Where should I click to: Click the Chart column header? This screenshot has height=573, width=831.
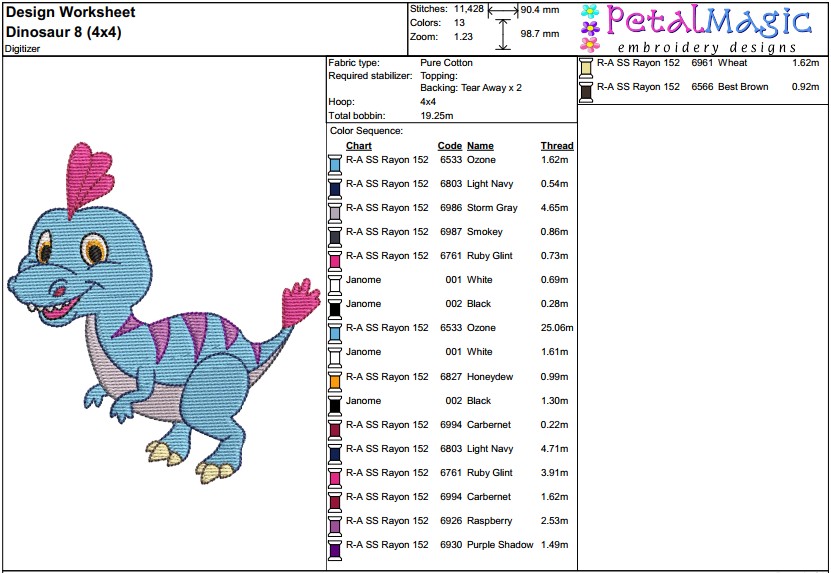pos(359,146)
